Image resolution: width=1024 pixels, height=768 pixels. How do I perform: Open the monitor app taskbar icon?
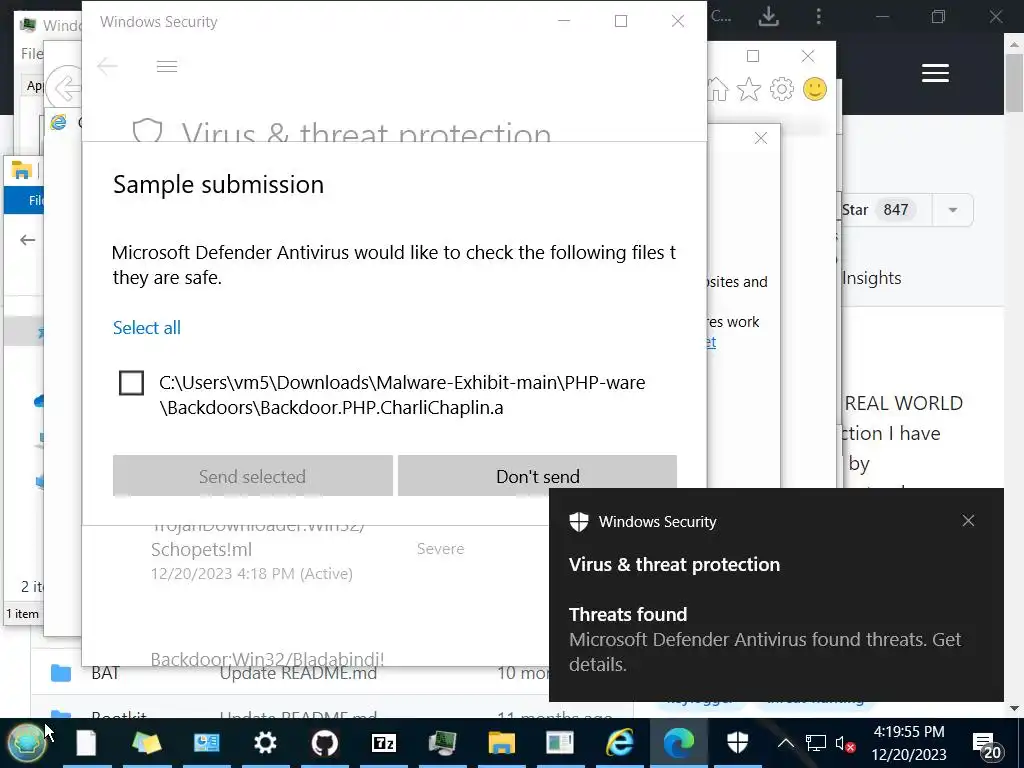tap(443, 743)
